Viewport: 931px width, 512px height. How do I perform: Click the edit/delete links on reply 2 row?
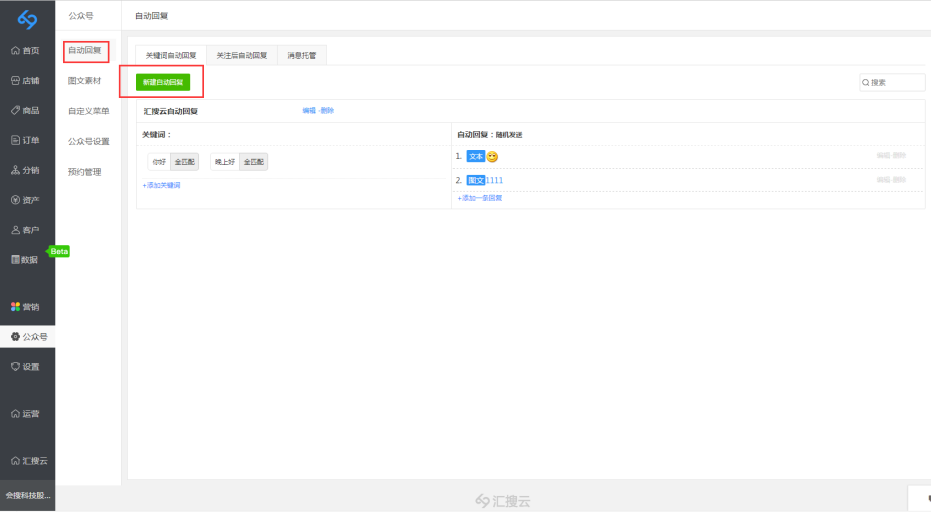891,180
